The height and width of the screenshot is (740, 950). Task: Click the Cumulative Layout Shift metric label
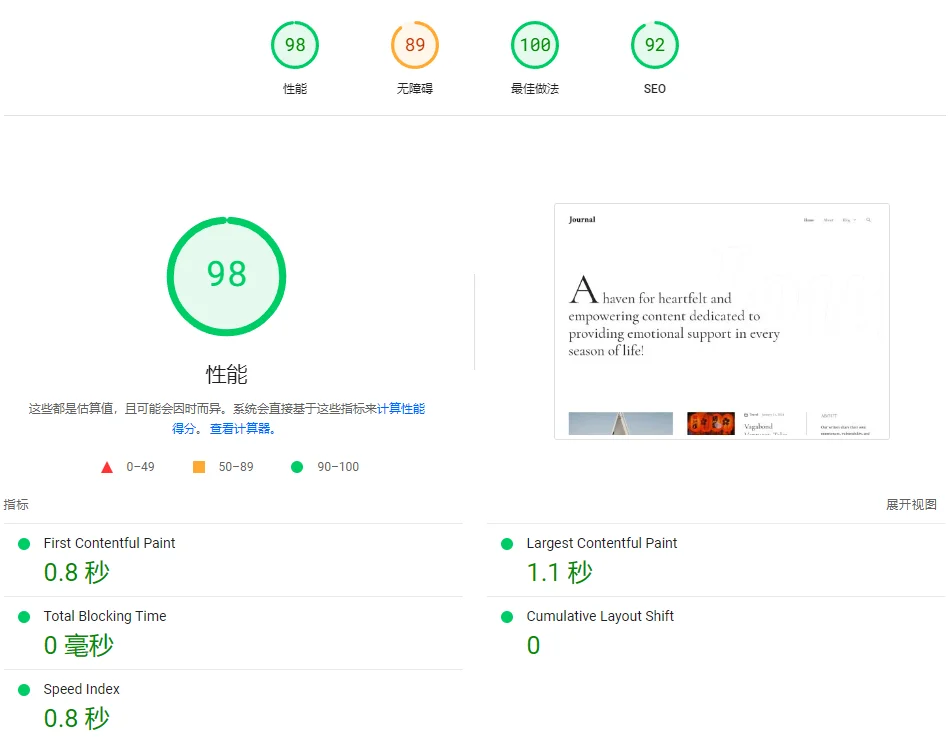pos(600,616)
